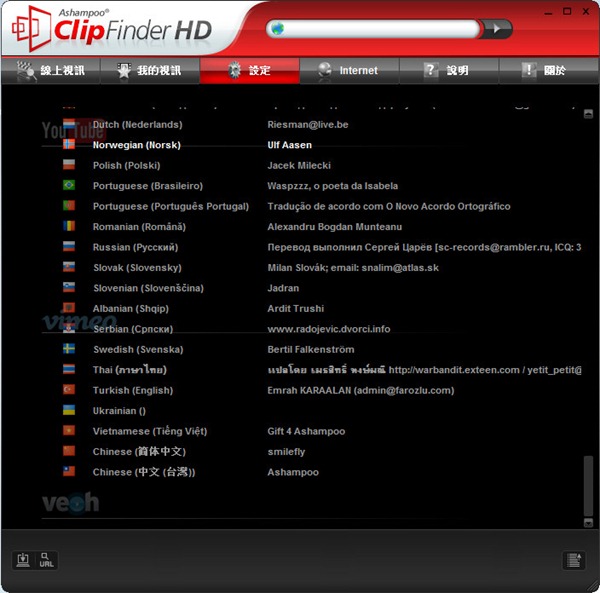This screenshot has width=600, height=593.
Task: Select Turkish (English) language
Action: [133, 390]
